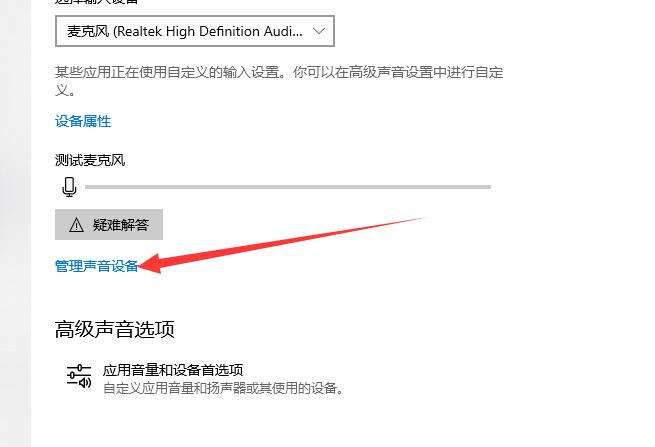Click the 疑难解答 troubleshoot button
The height and width of the screenshot is (447, 655).
click(x=109, y=225)
